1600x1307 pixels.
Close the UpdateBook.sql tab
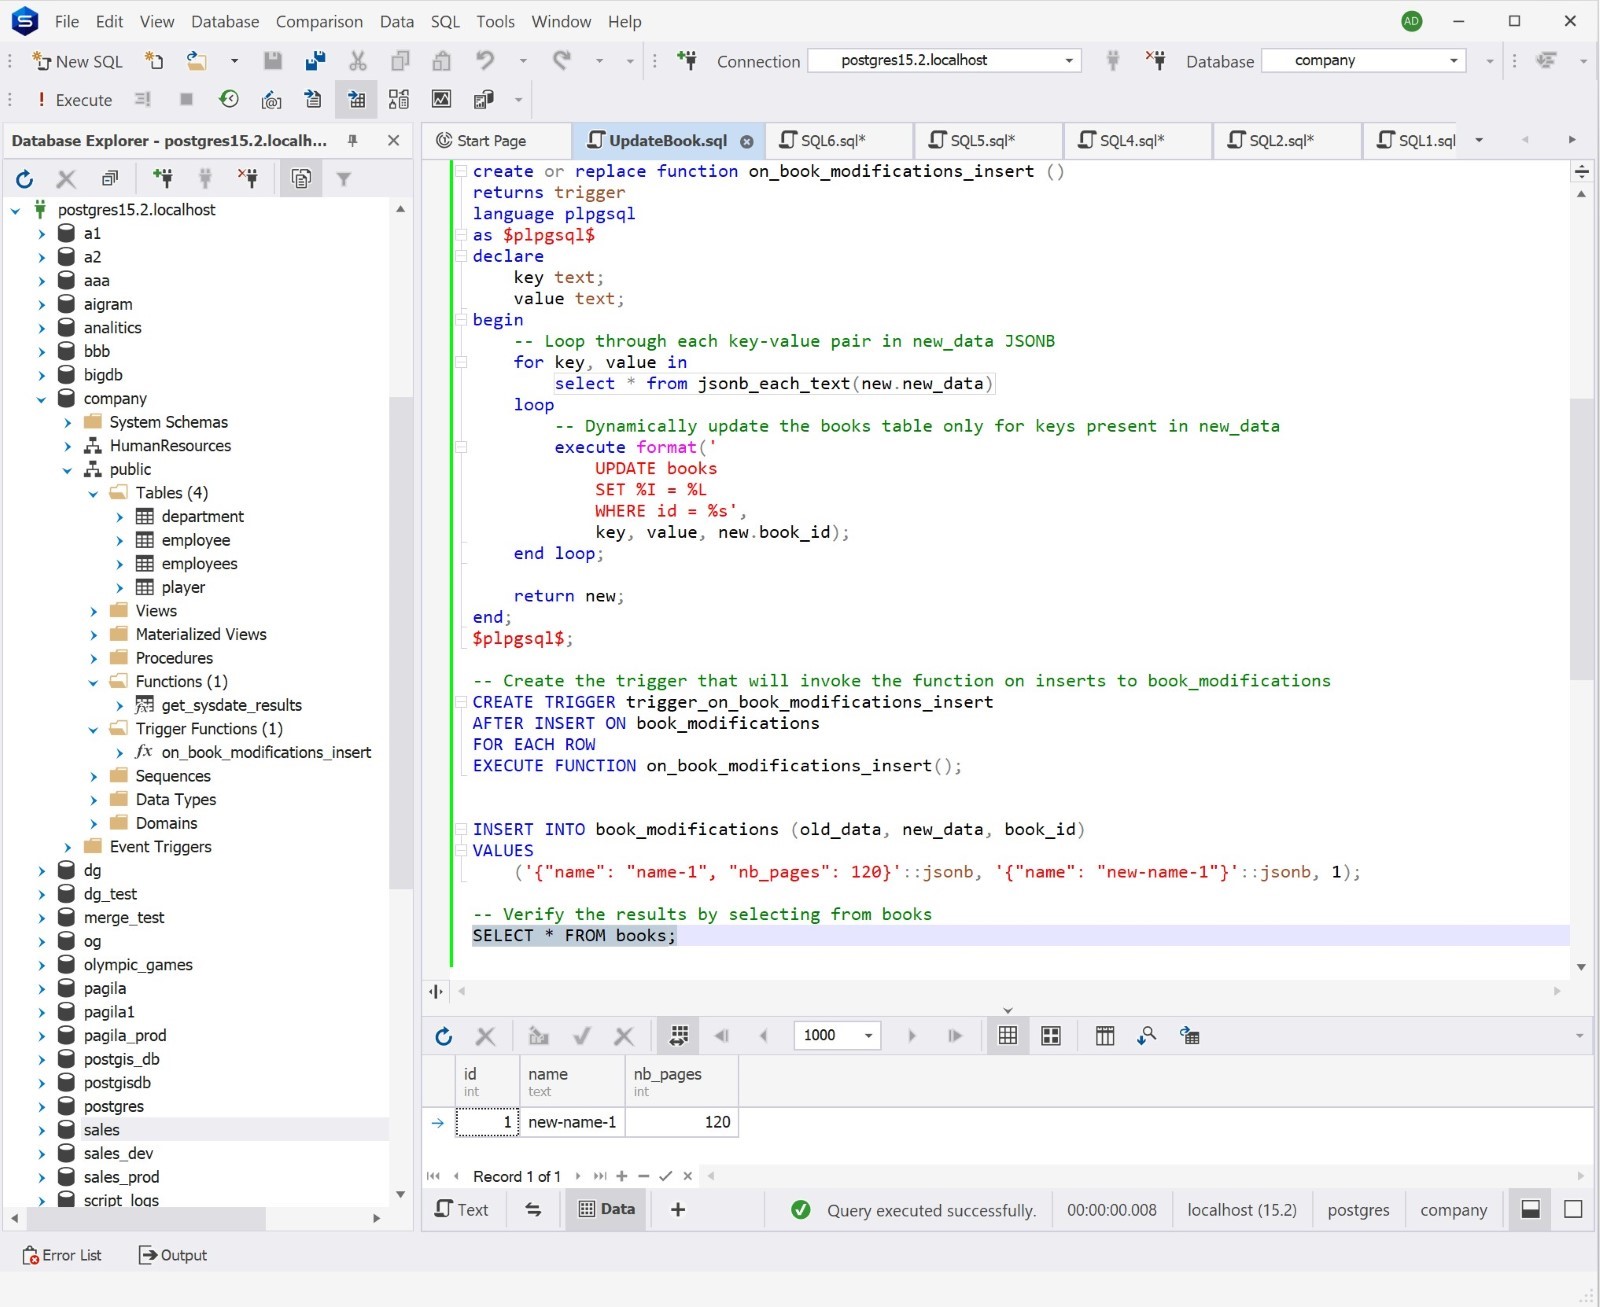coord(746,142)
